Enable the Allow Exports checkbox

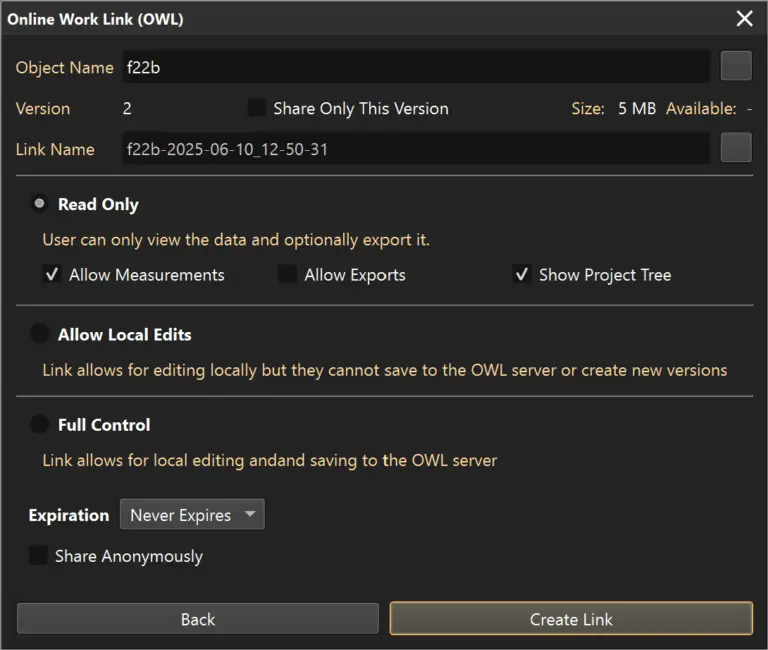point(287,274)
